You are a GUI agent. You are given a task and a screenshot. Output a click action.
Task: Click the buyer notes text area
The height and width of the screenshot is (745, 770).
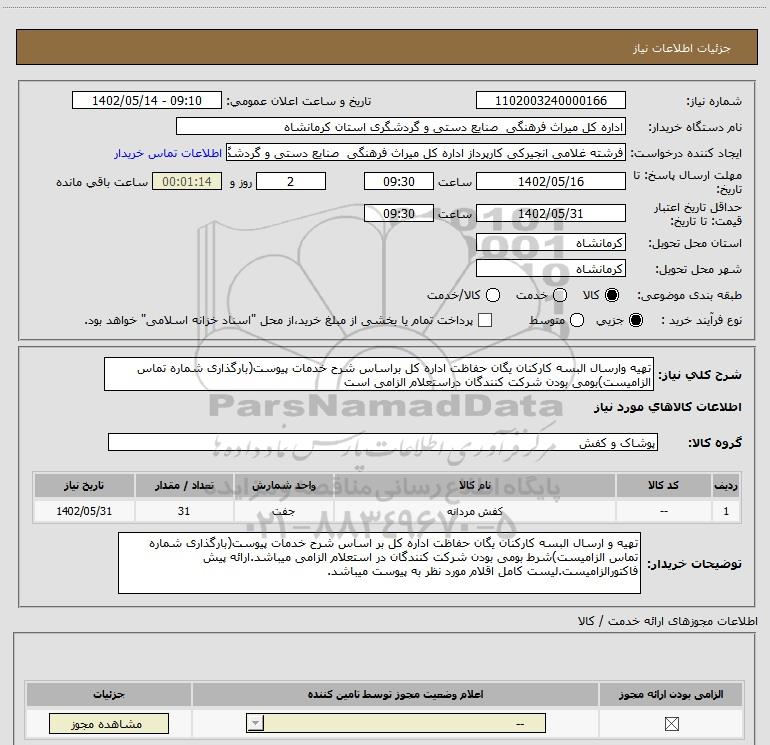[379, 563]
